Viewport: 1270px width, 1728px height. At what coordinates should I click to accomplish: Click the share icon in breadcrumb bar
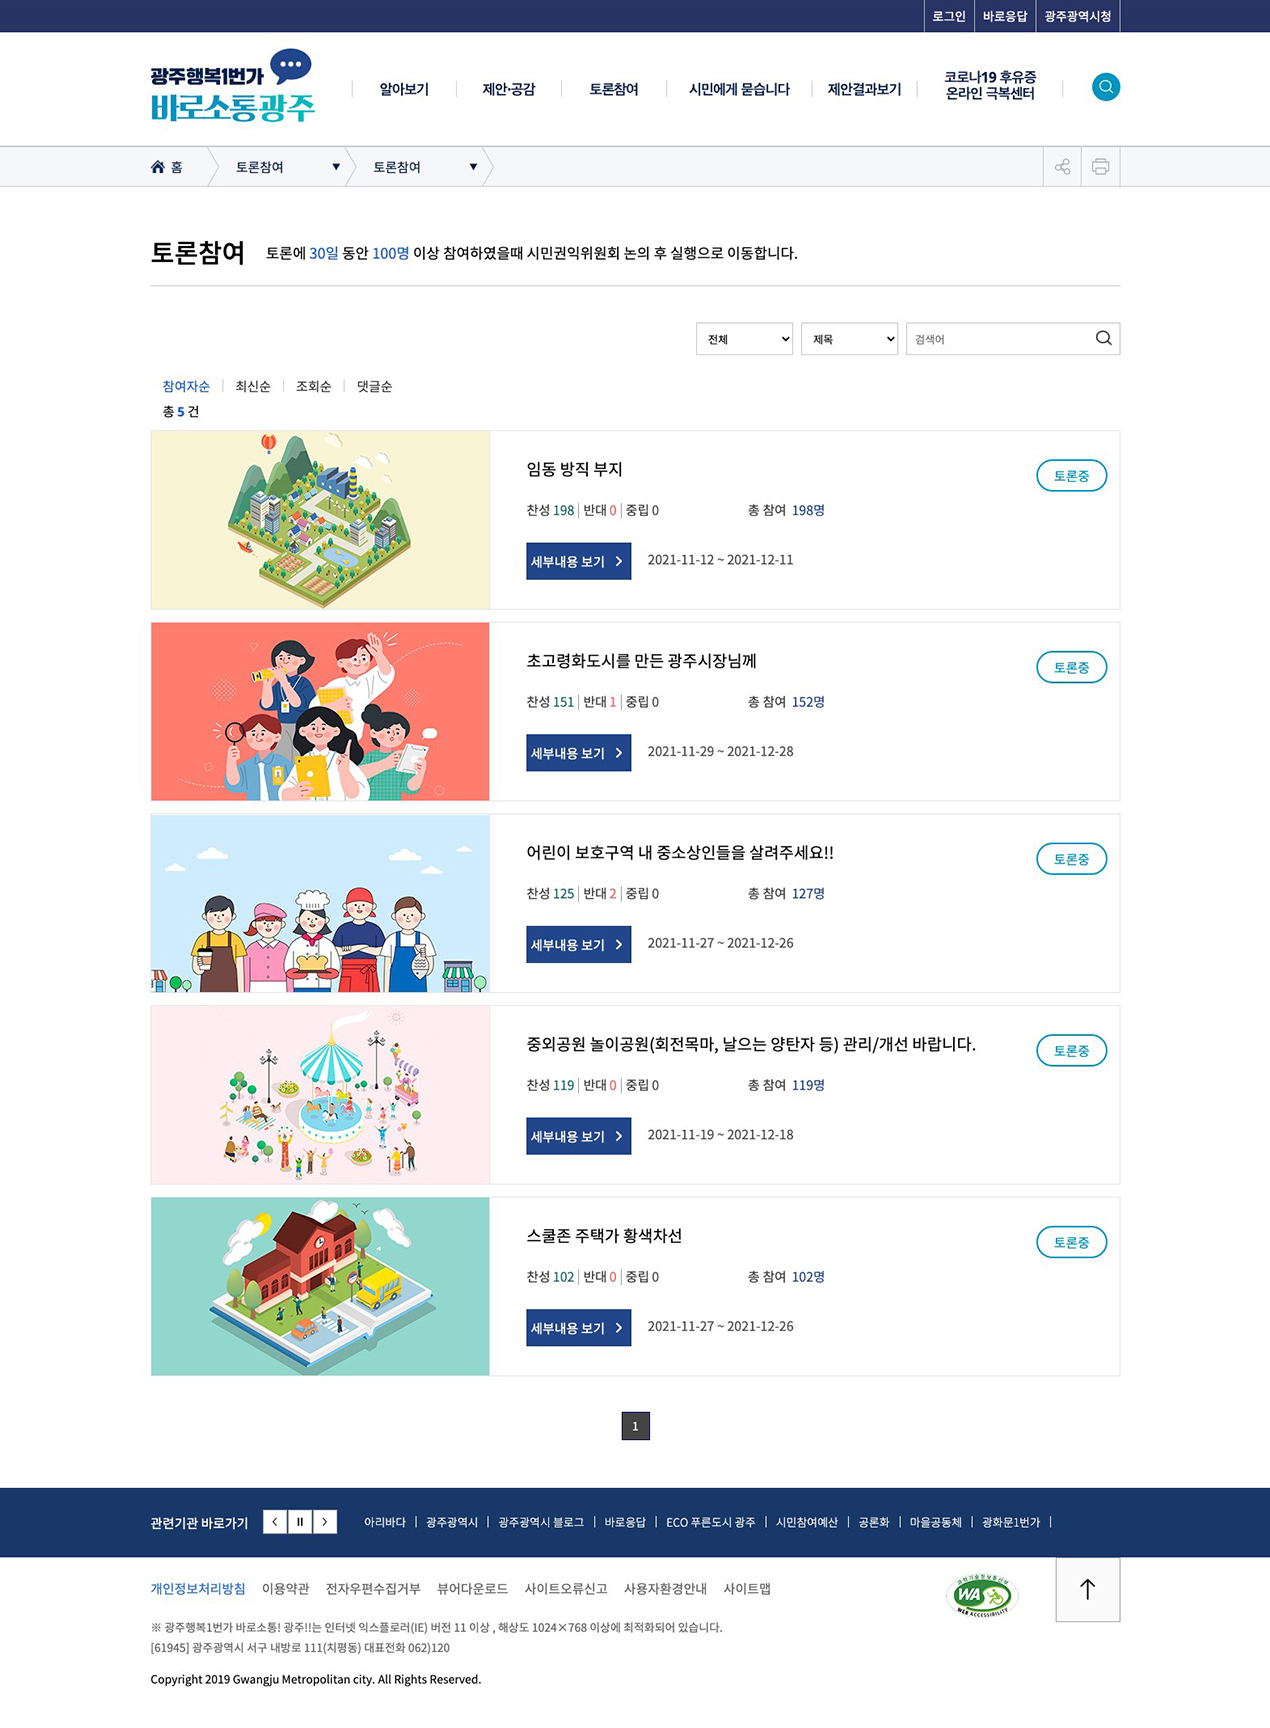(x=1062, y=167)
